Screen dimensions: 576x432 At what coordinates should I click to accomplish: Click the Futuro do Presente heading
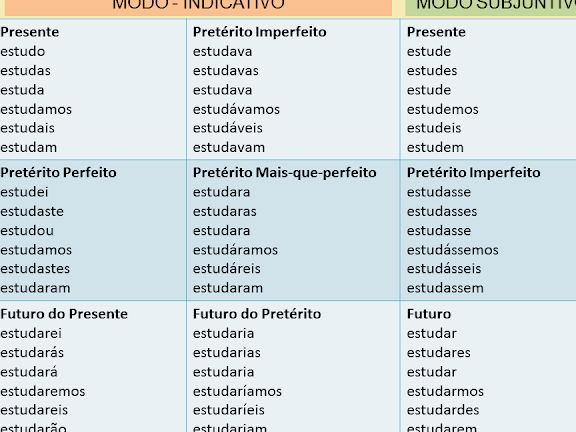click(64, 314)
